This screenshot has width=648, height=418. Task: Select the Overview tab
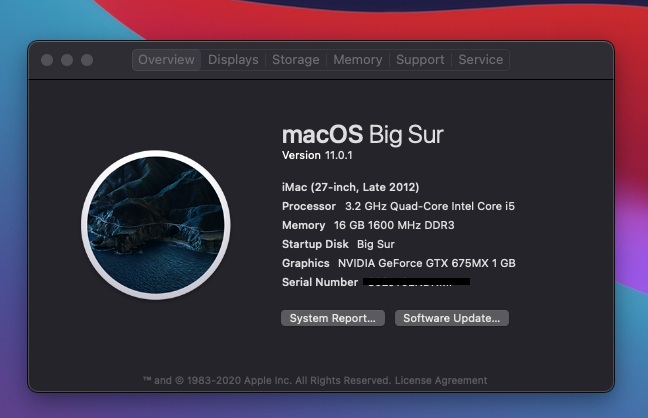tap(167, 60)
